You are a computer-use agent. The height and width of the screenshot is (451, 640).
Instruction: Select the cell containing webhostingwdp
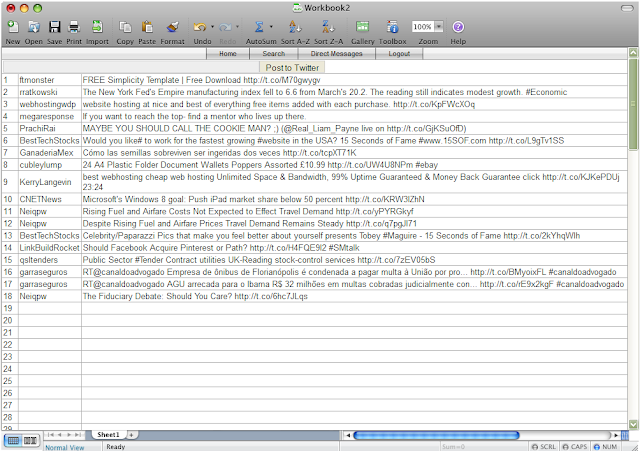click(x=50, y=104)
